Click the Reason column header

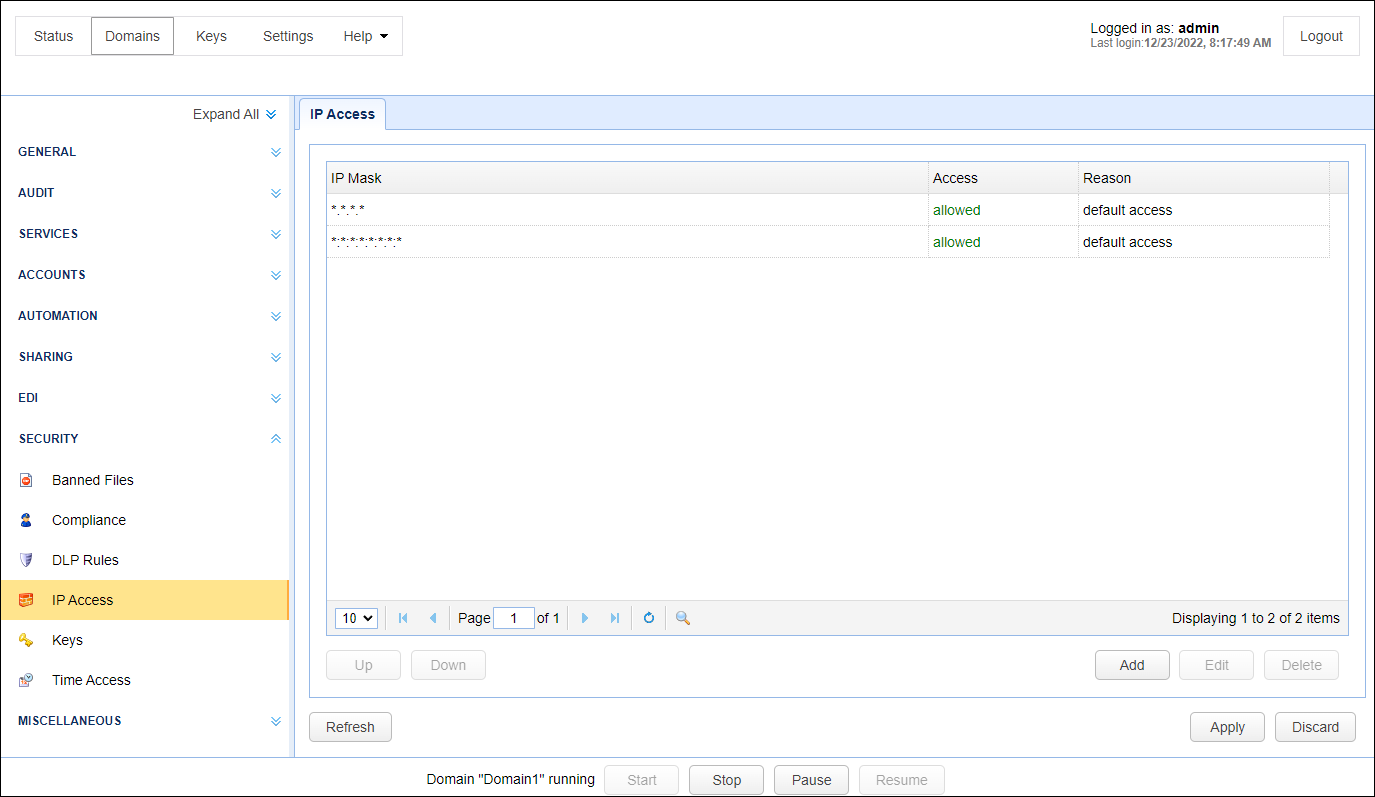pos(1204,178)
